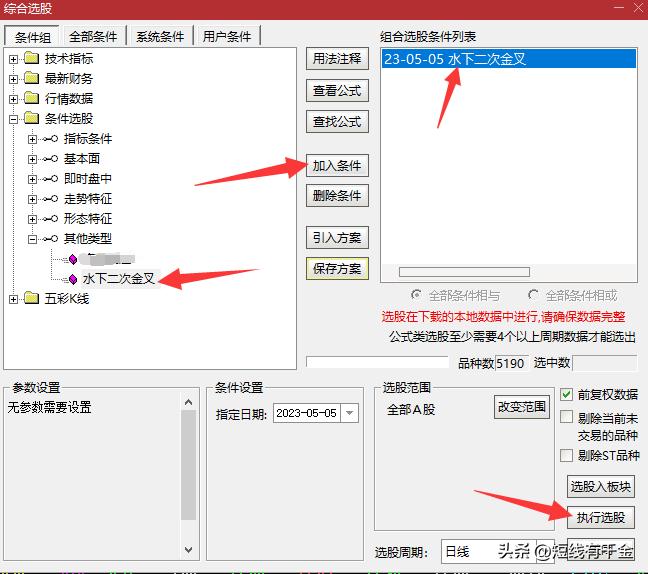The width and height of the screenshot is (648, 574).
Task: Click the purple formula icon for 水下二次金叉
Action: (x=73, y=279)
